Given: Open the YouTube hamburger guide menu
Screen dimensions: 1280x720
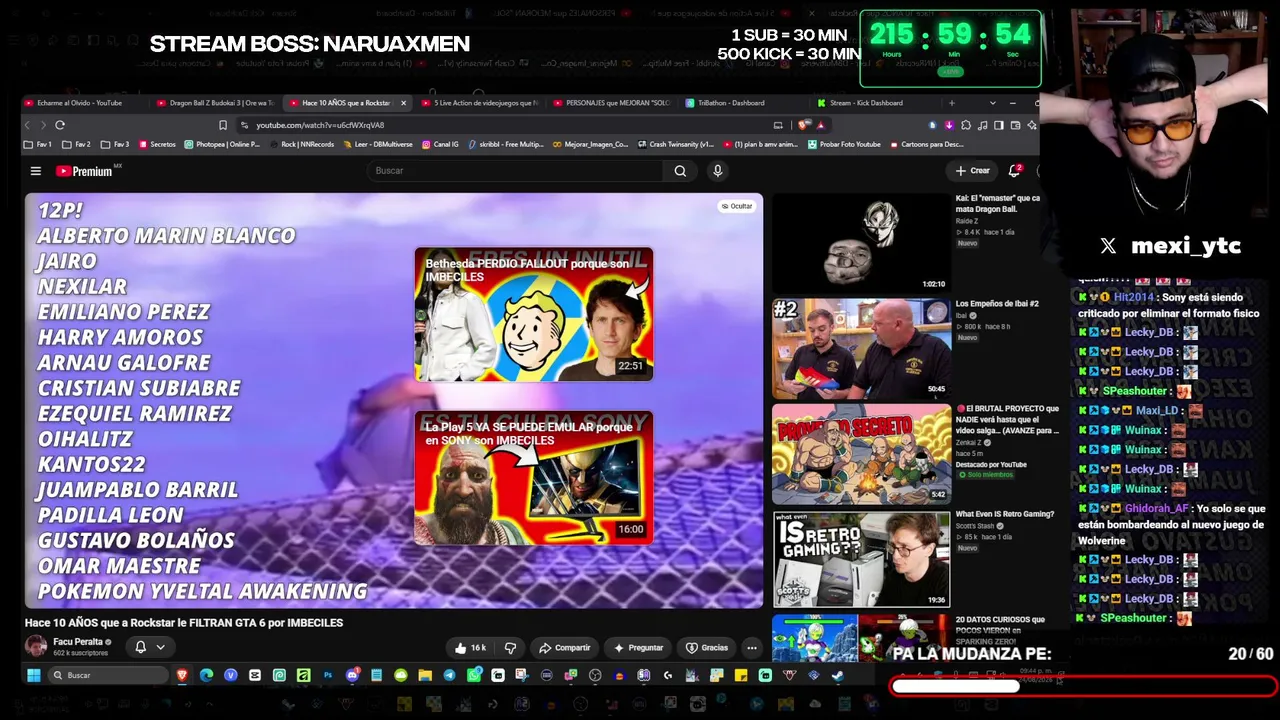Looking at the screenshot, I should [x=35, y=171].
